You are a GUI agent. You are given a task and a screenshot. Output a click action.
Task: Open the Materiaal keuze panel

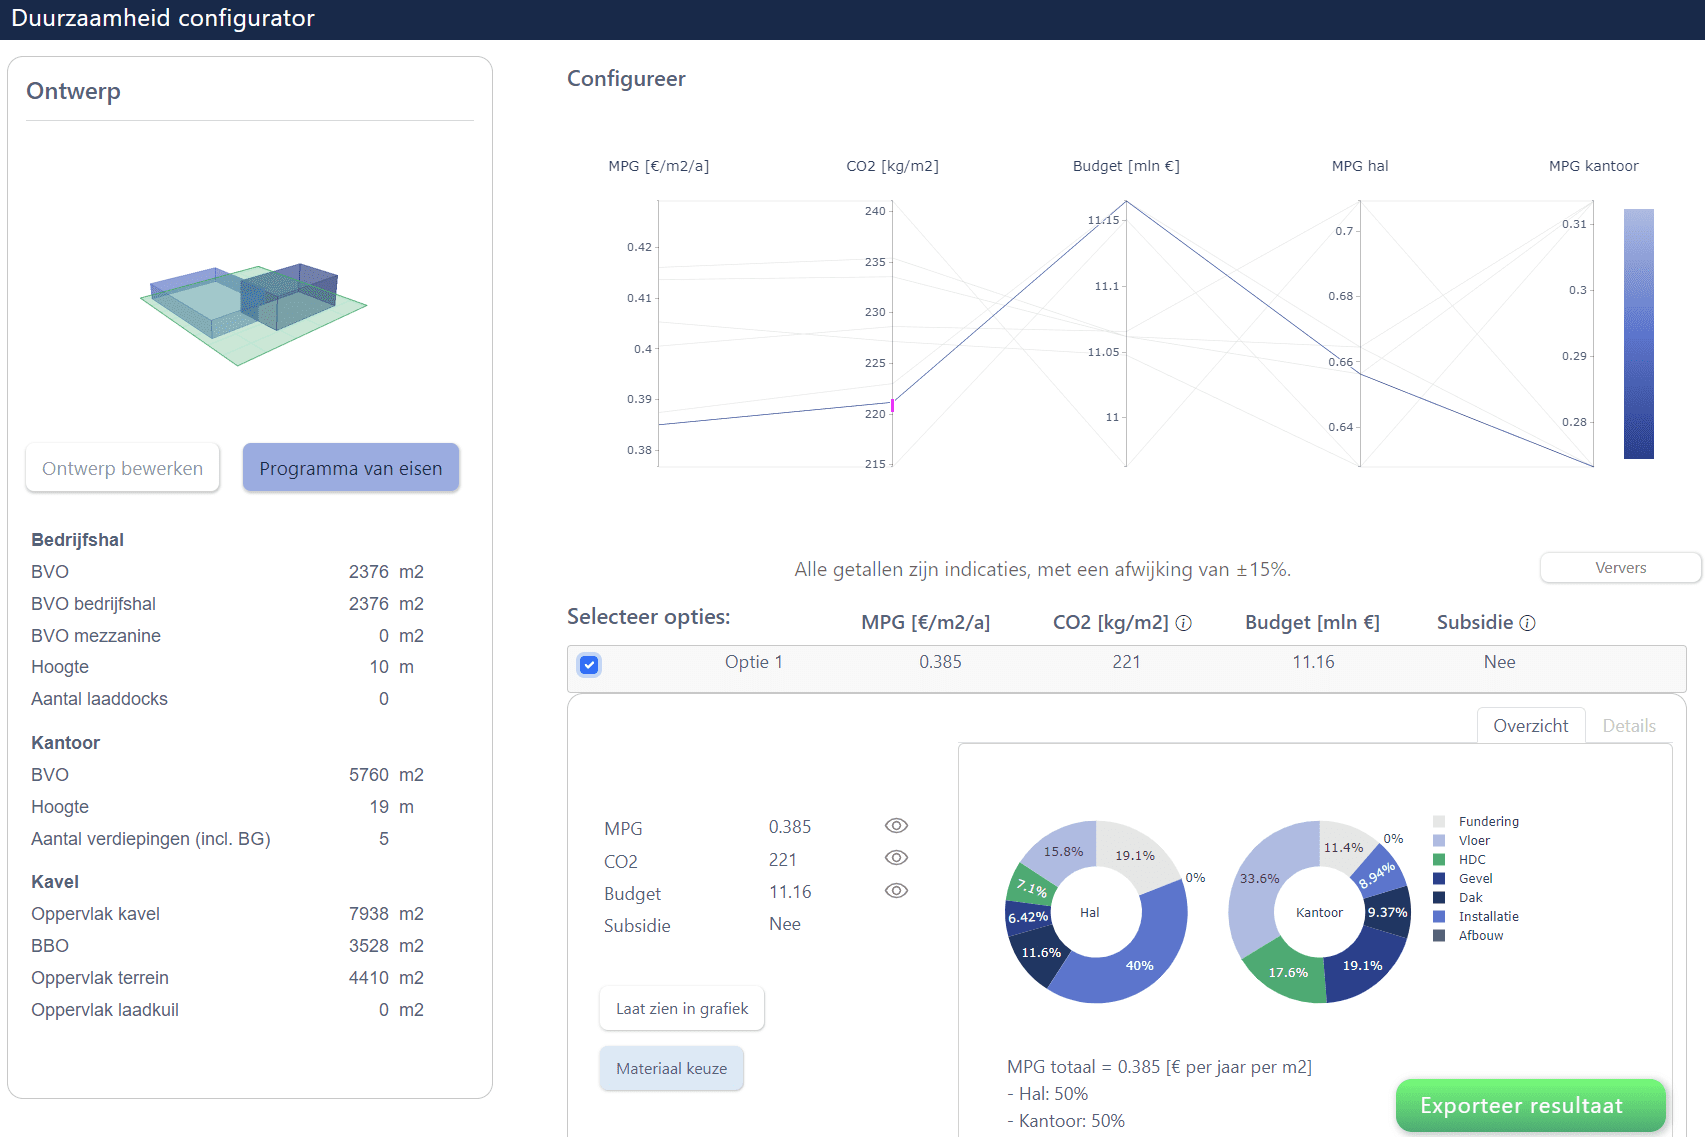click(x=671, y=1068)
